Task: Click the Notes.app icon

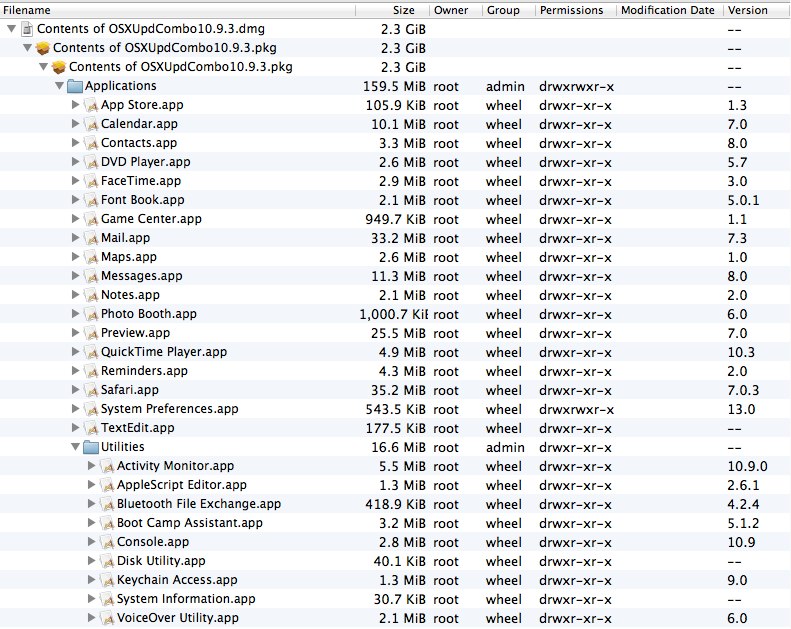Action: (x=91, y=295)
